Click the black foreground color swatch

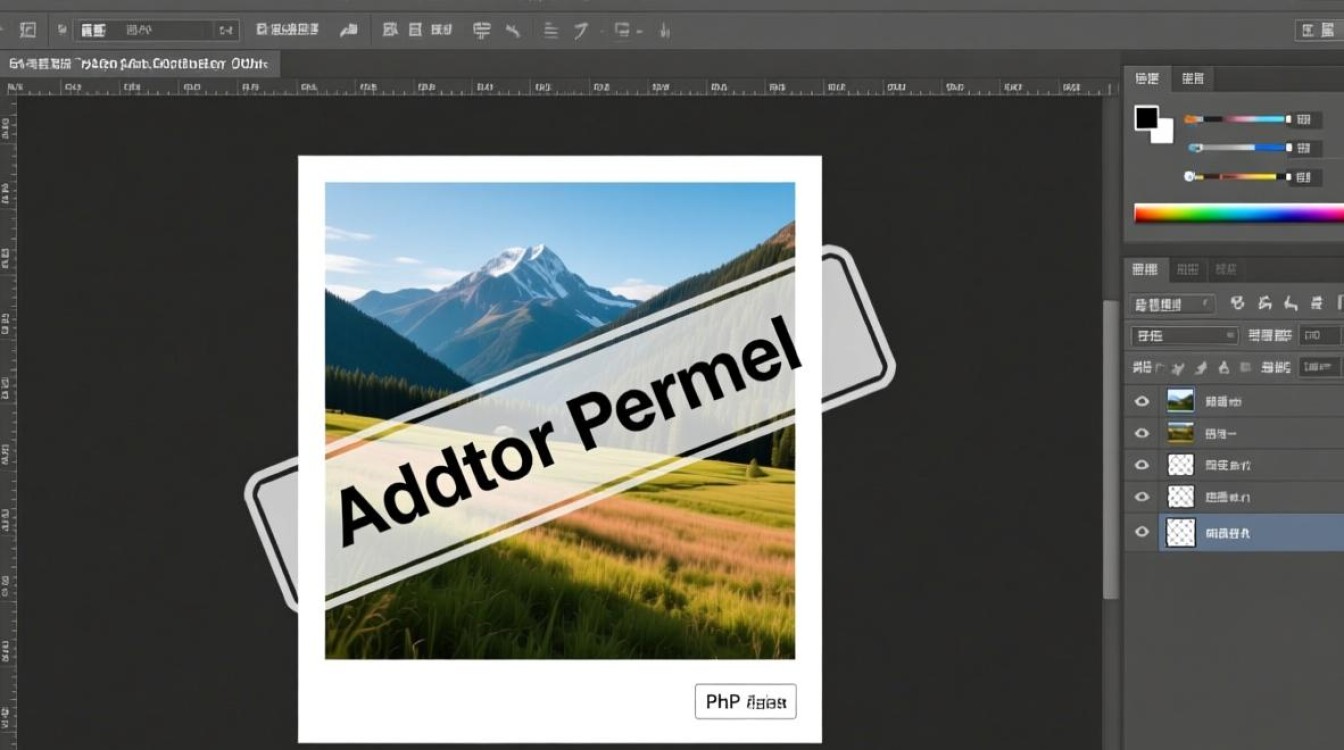click(x=1146, y=118)
